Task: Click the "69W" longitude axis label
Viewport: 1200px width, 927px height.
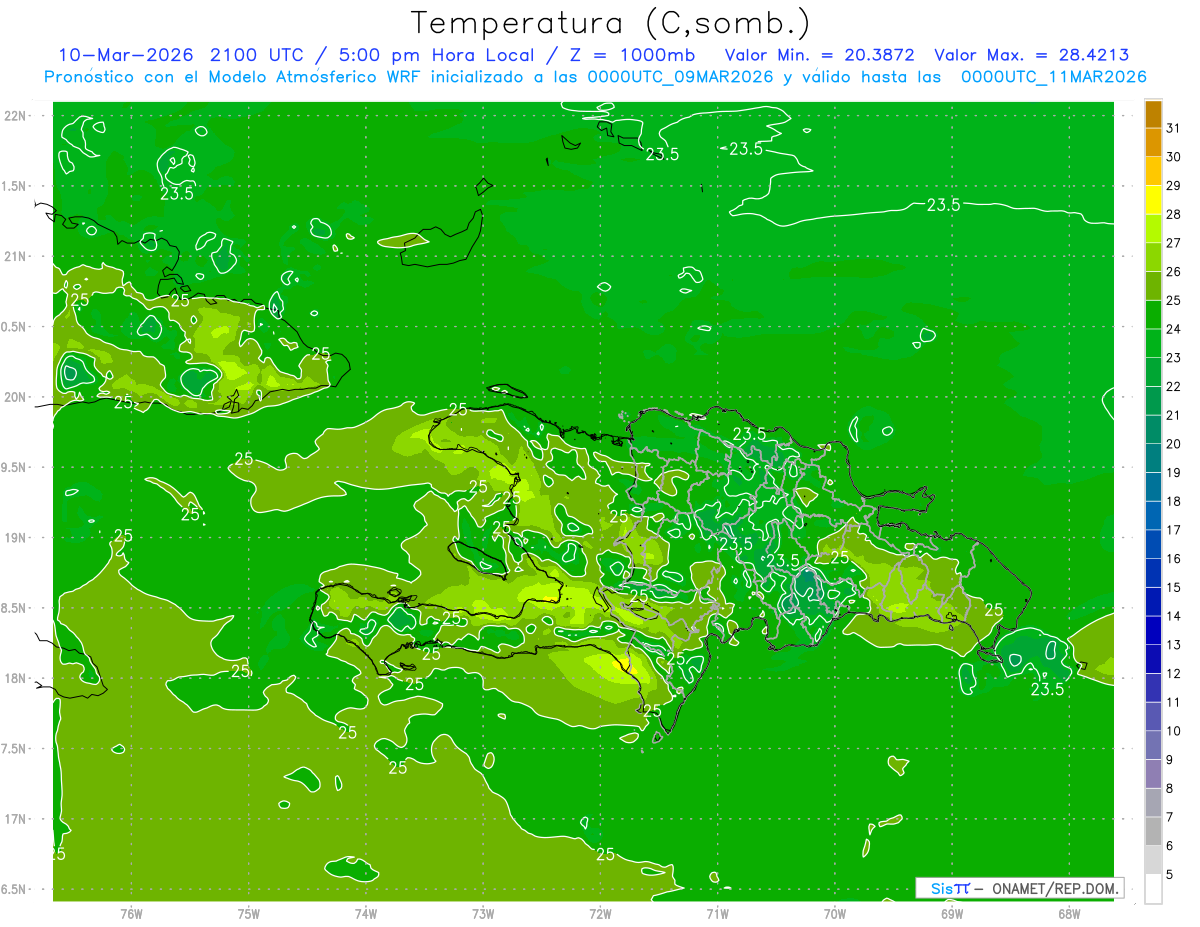Action: (x=952, y=913)
